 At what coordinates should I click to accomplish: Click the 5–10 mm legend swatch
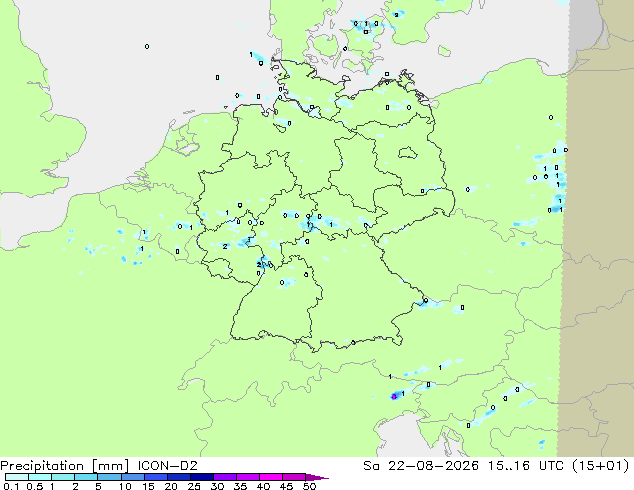109,477
